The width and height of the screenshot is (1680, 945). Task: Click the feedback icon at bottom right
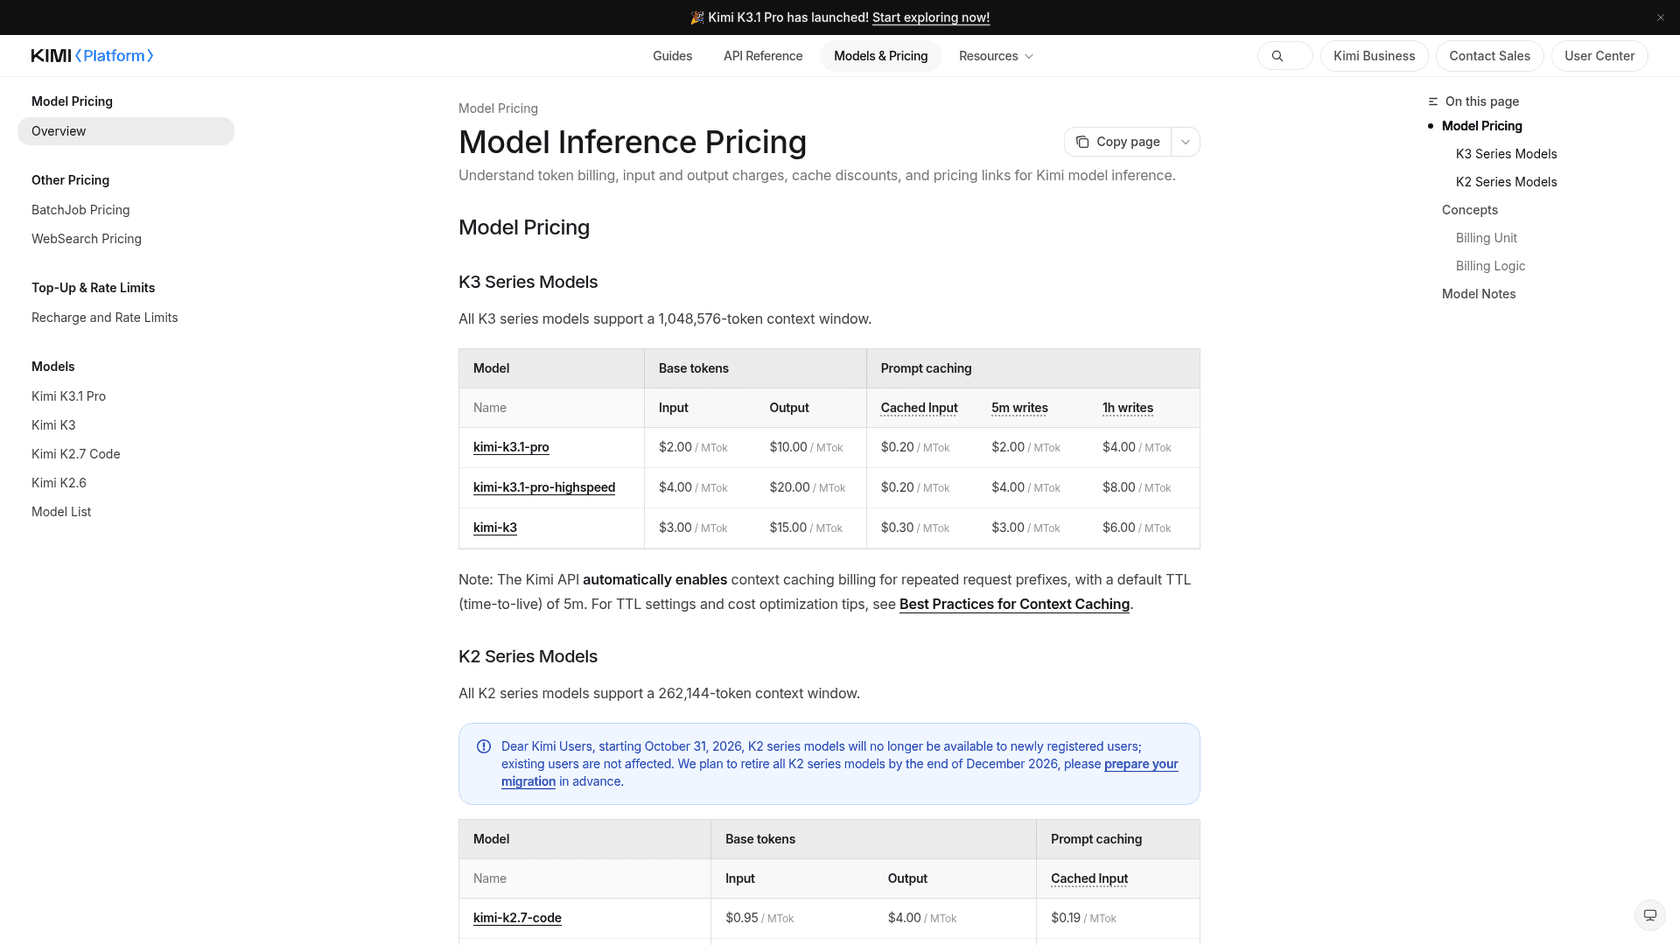coord(1650,915)
